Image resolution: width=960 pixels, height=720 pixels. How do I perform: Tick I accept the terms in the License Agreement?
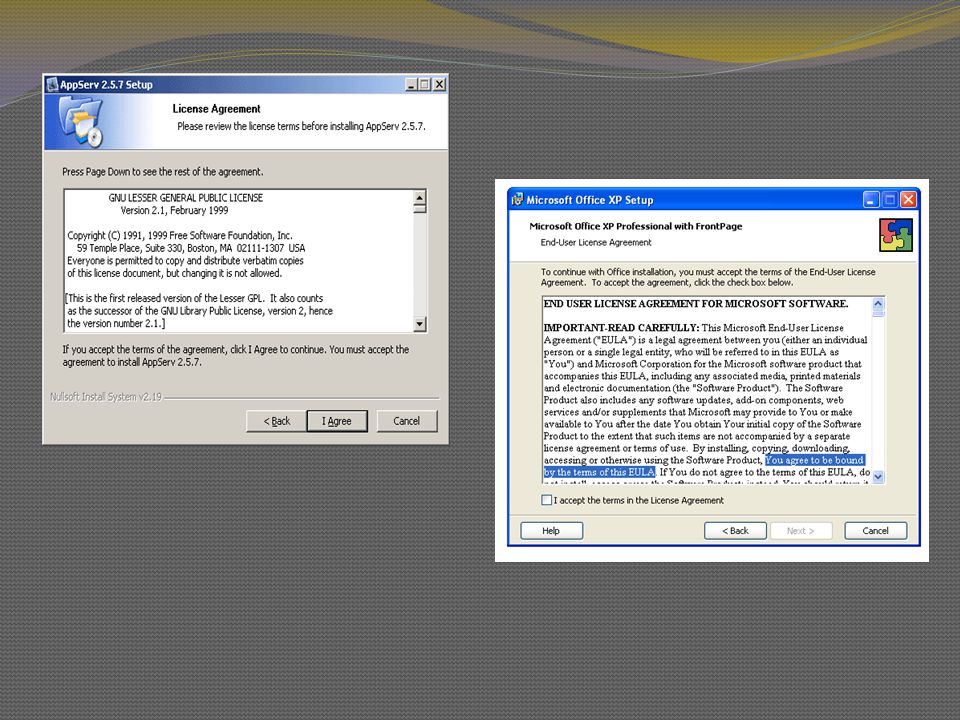(546, 500)
